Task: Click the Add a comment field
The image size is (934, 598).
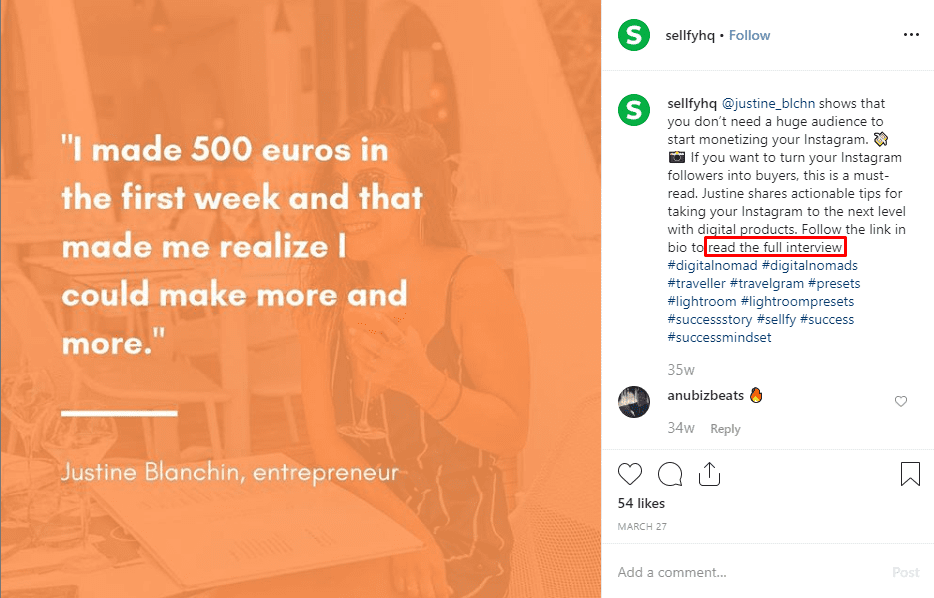Action: coord(740,572)
